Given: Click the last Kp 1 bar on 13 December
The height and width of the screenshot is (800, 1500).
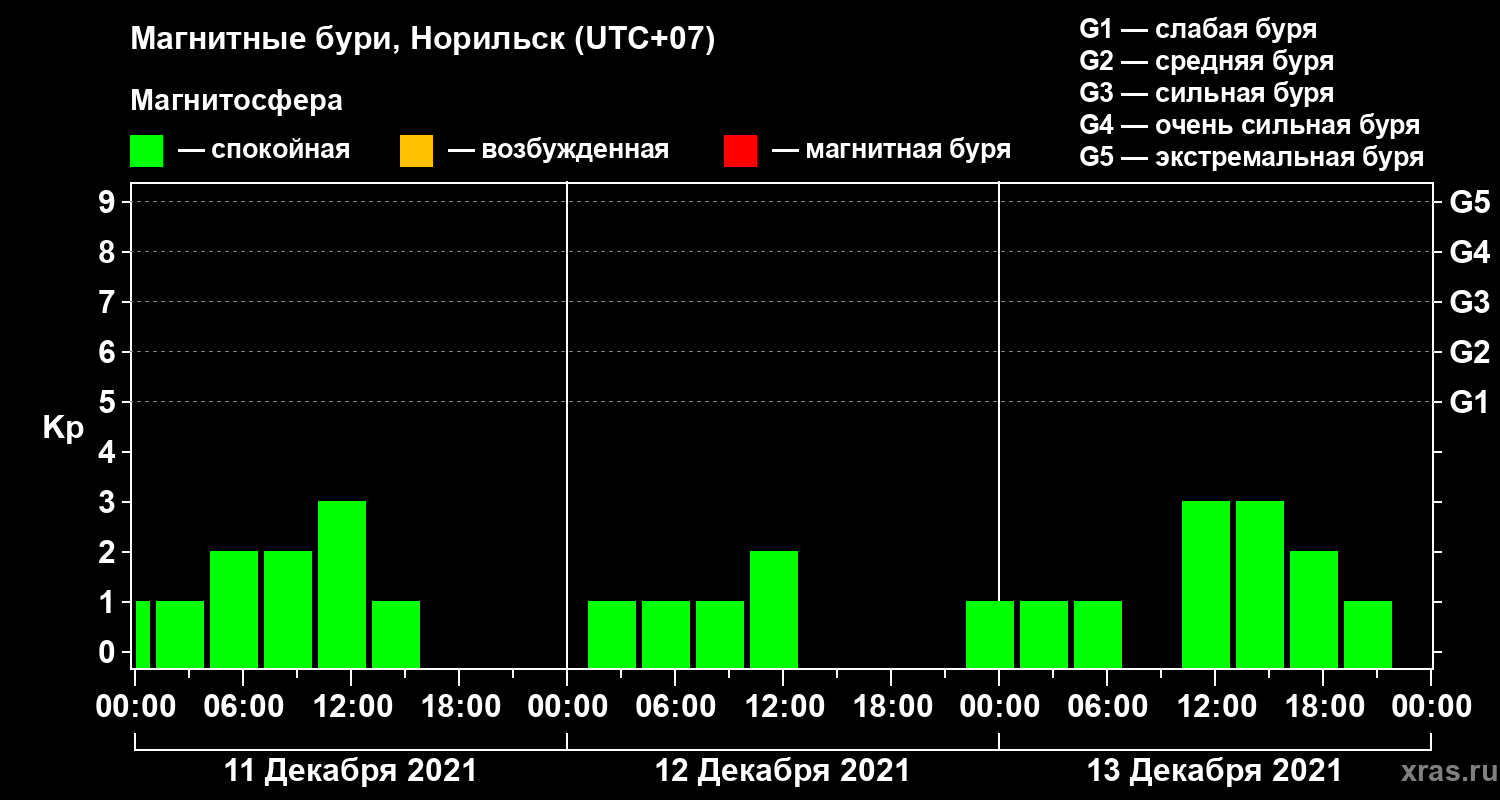Looking at the screenshot, I should point(1368,634).
